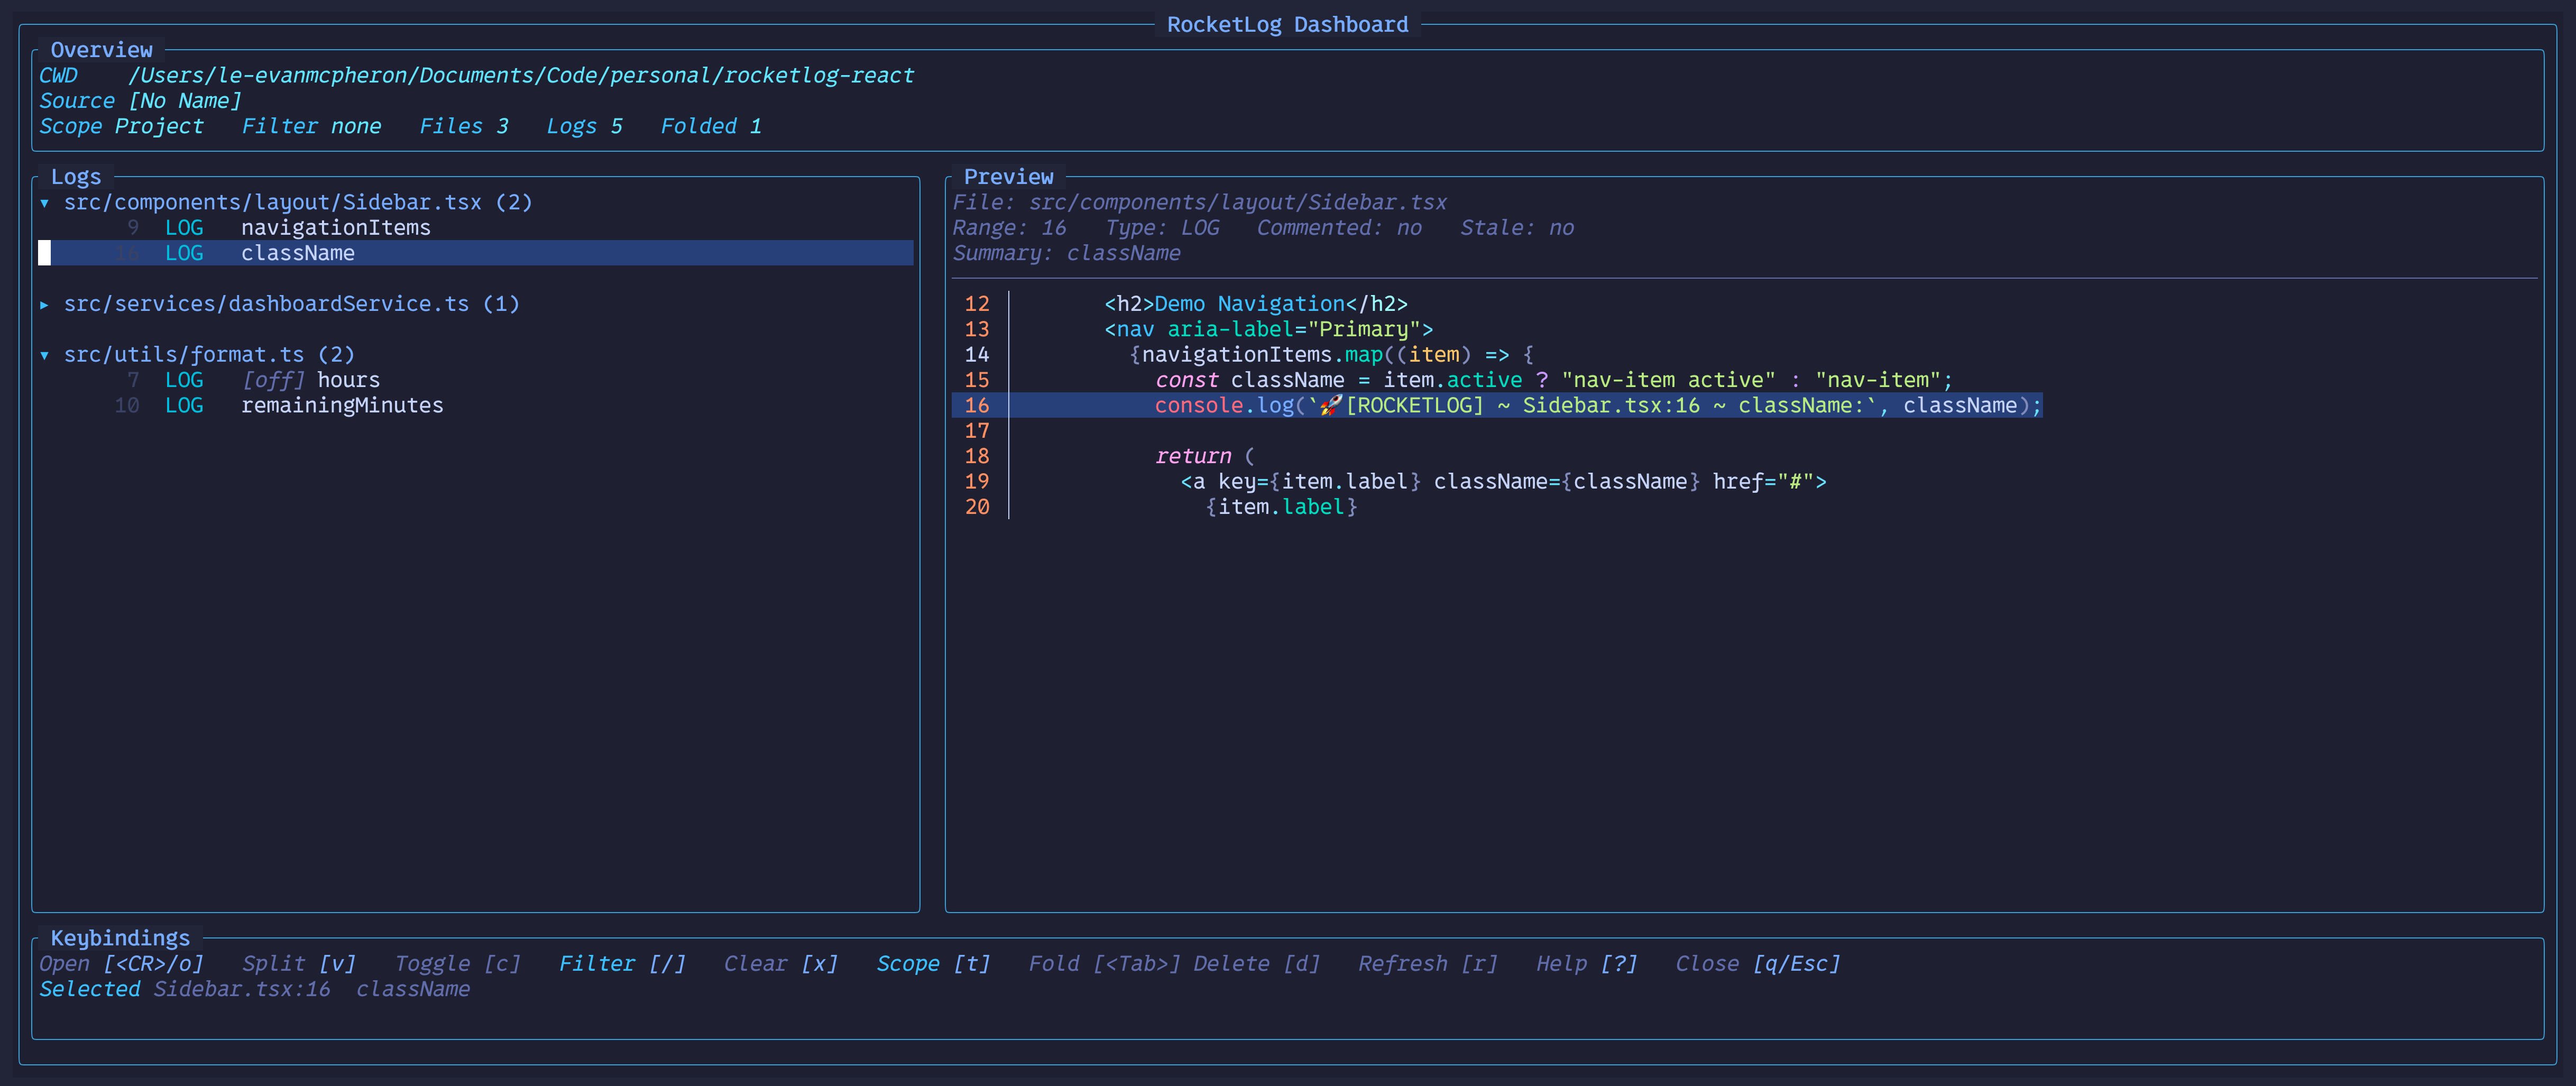Click the Help [?] keybinding

pyautogui.click(x=1586, y=964)
